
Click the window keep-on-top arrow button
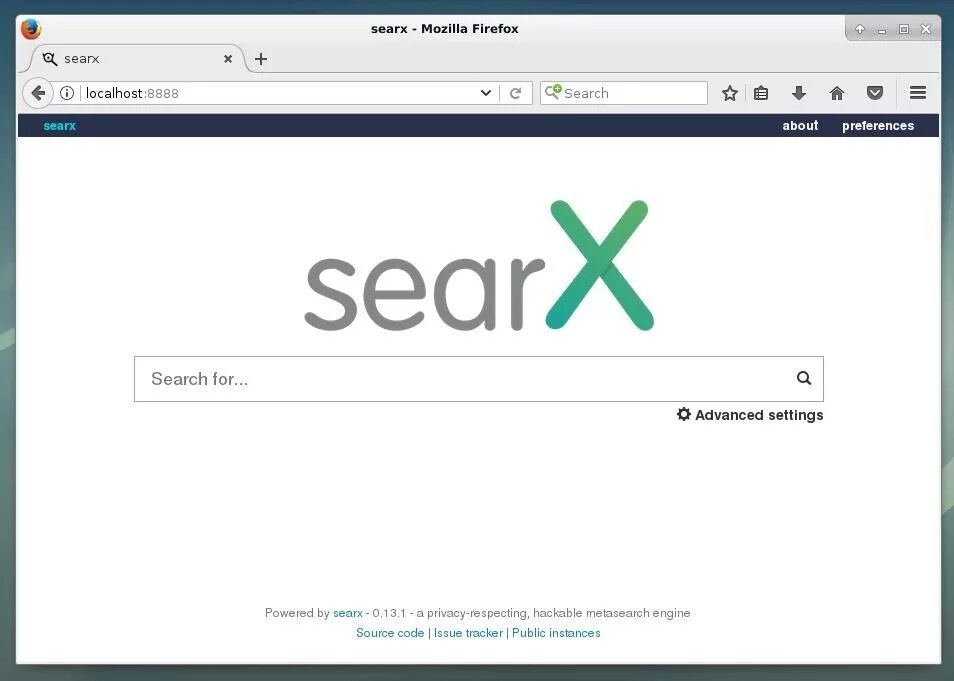860,29
